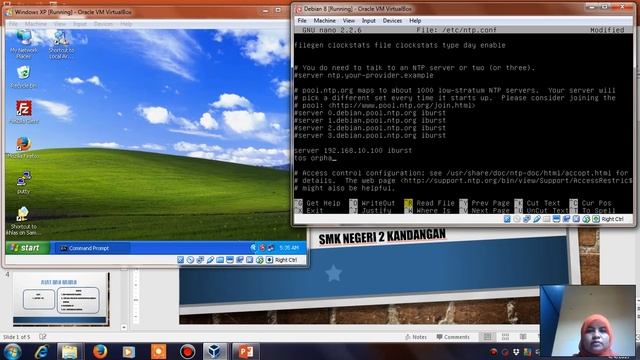
Task: Click optical disk indicator in Windows XP status bar
Action: tap(190, 260)
